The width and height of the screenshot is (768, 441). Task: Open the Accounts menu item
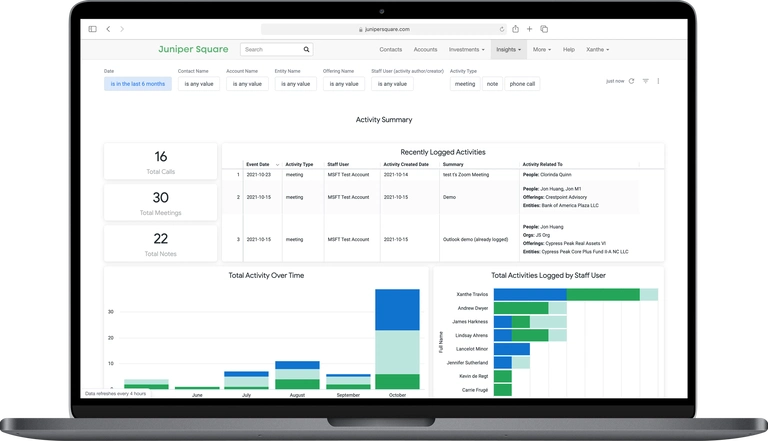point(425,49)
